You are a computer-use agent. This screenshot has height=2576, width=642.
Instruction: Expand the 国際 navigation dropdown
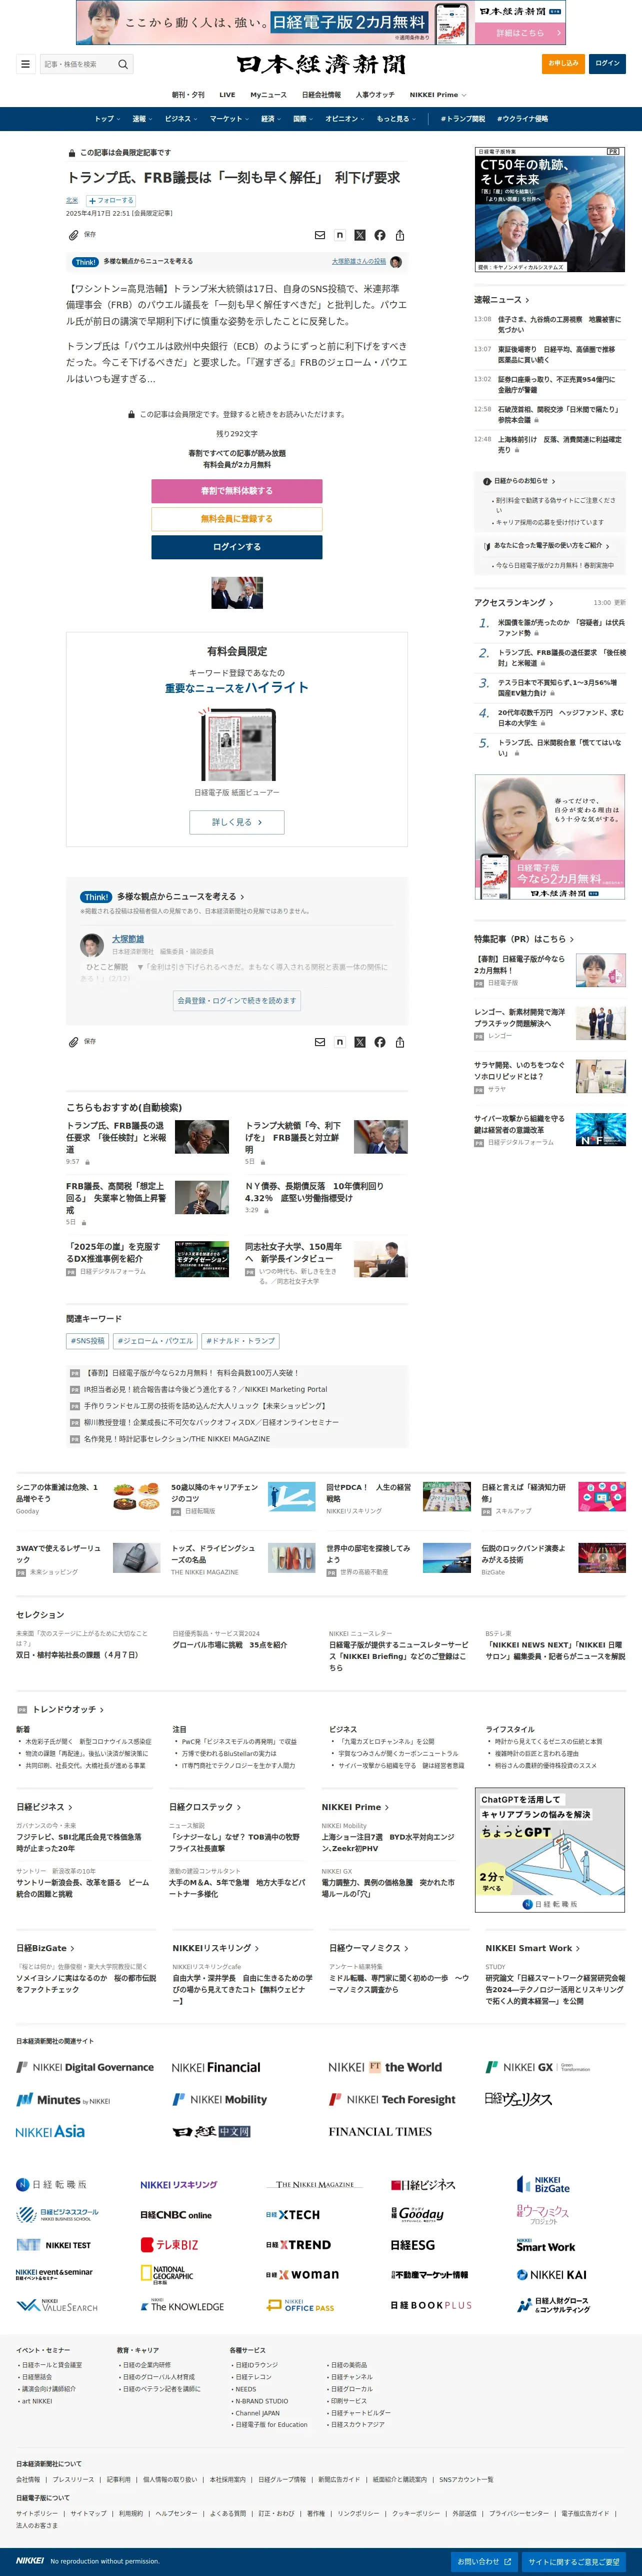303,119
